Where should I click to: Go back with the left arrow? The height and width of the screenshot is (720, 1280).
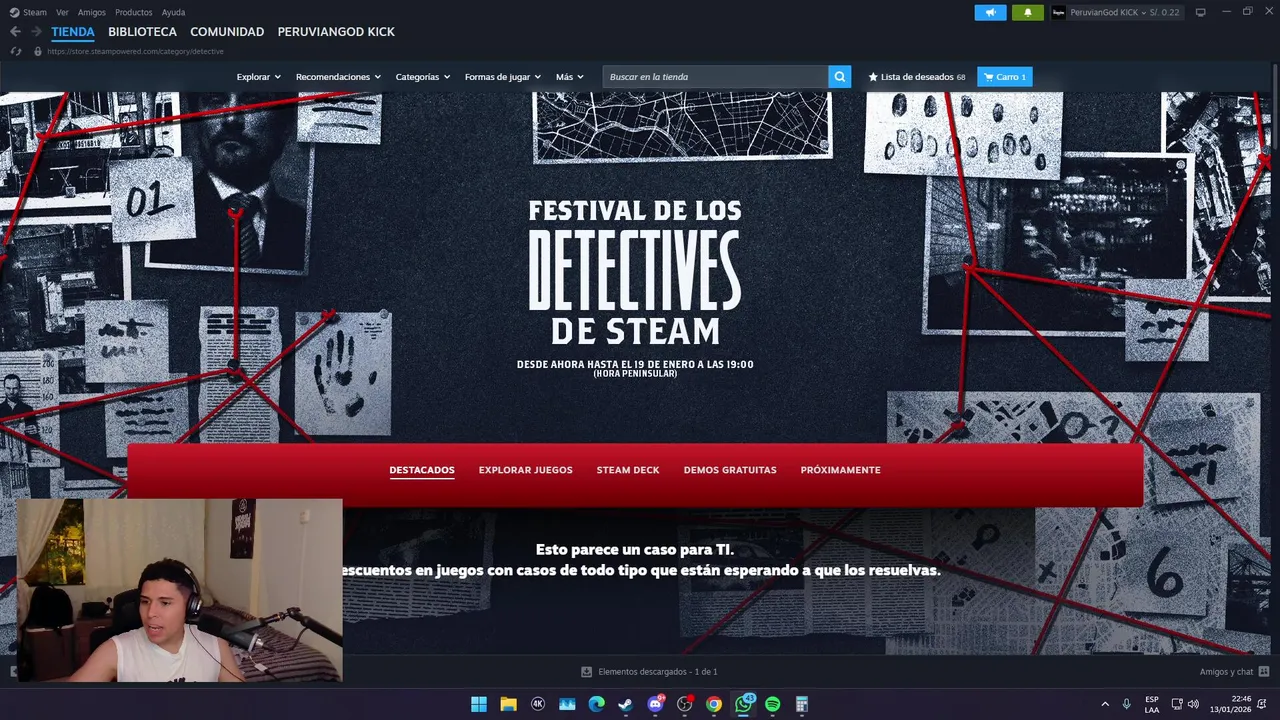pos(15,32)
